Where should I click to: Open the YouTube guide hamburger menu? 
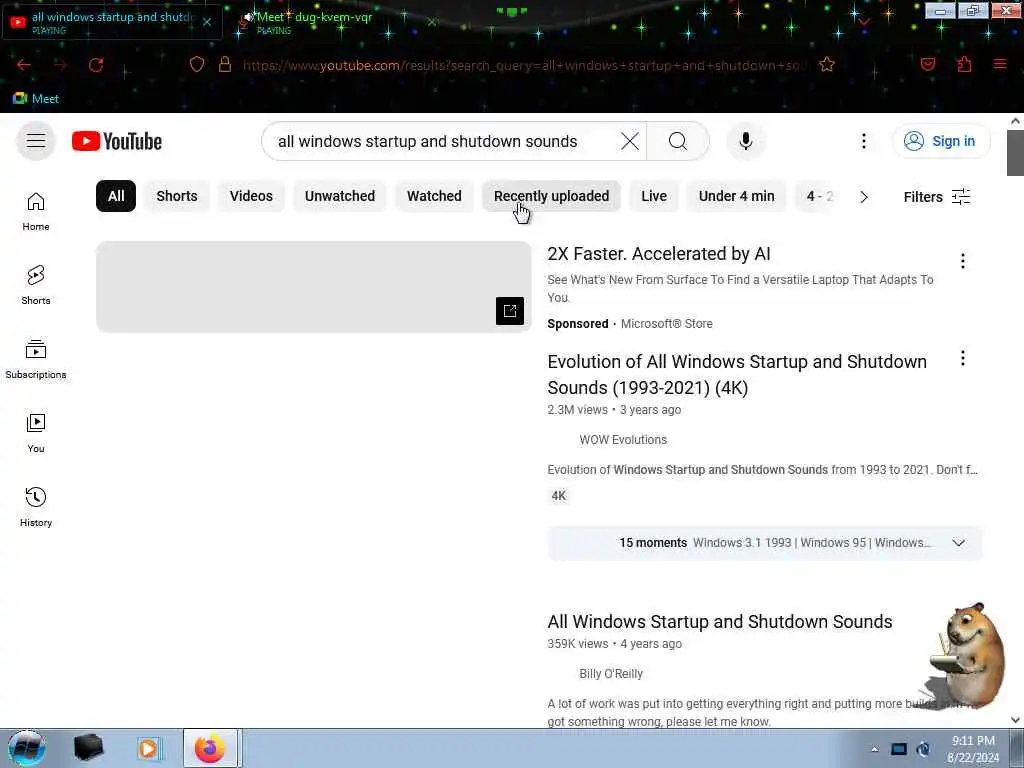click(x=36, y=141)
